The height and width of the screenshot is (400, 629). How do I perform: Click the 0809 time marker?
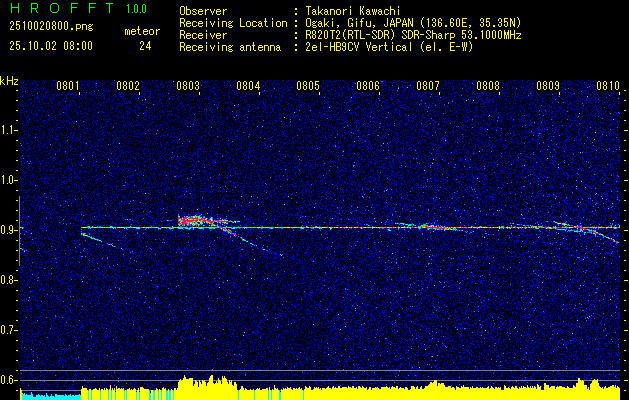pos(548,86)
